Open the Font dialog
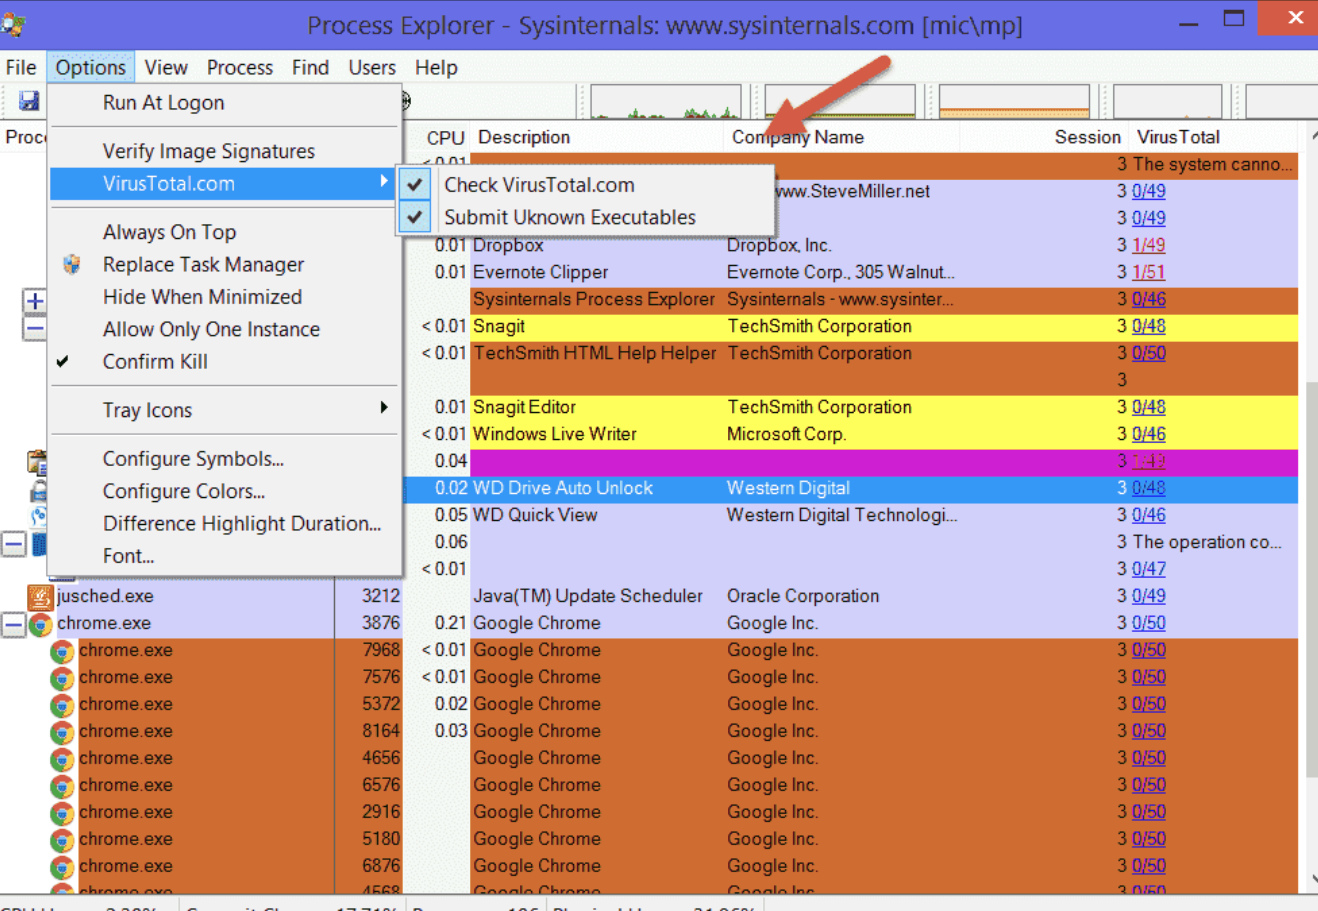Image resolution: width=1318 pixels, height=911 pixels. (225, 556)
